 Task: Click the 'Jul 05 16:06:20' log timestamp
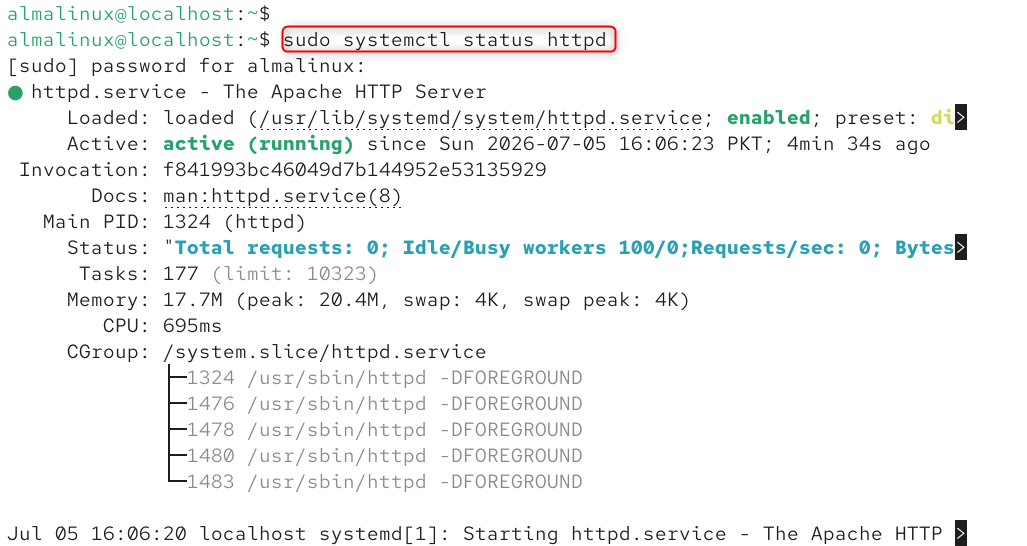97,533
